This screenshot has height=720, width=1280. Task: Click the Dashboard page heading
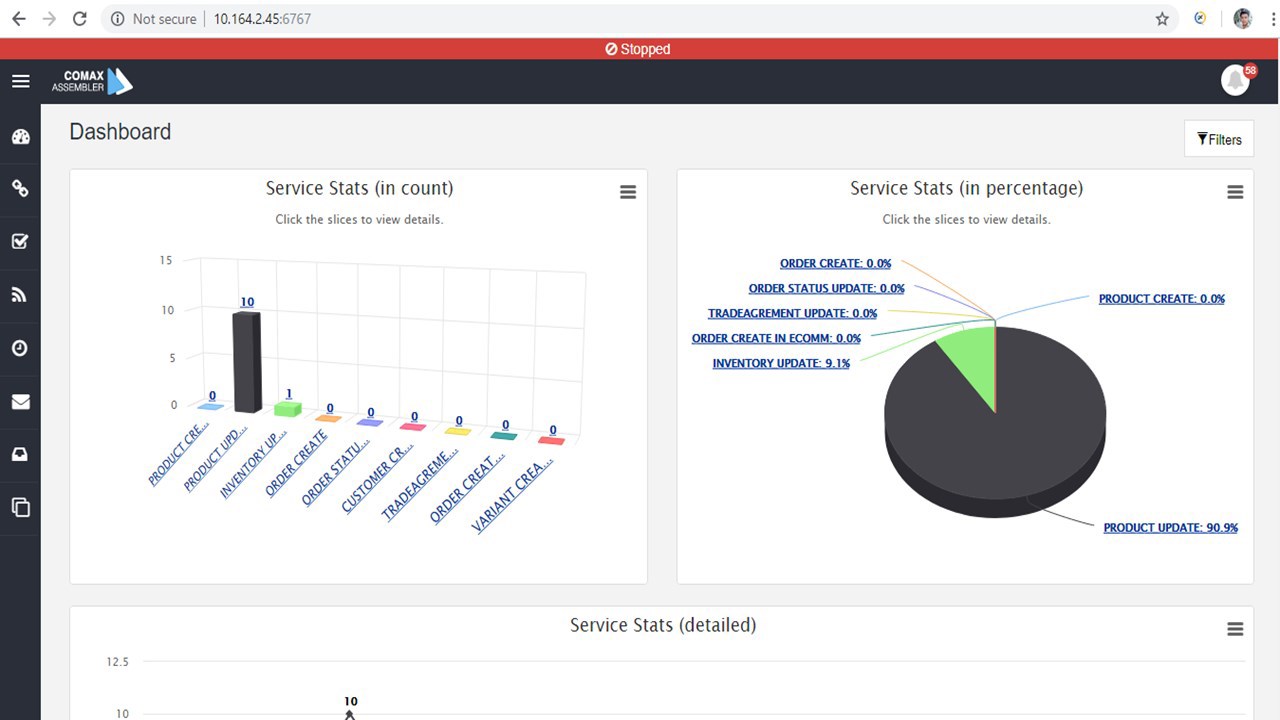coord(120,132)
